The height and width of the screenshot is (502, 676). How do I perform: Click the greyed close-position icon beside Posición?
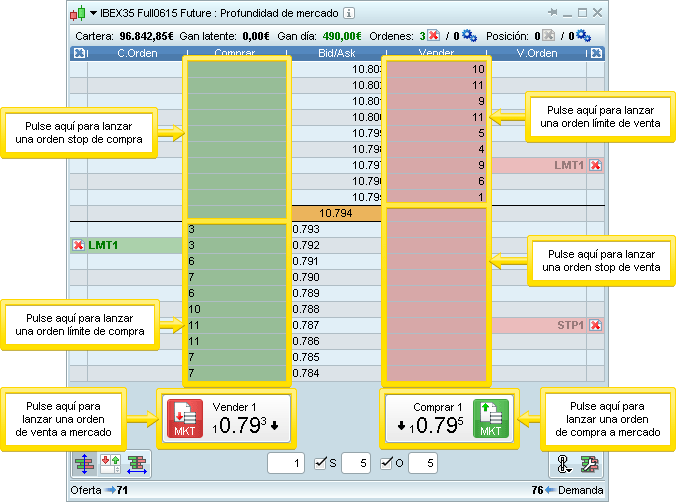(548, 35)
